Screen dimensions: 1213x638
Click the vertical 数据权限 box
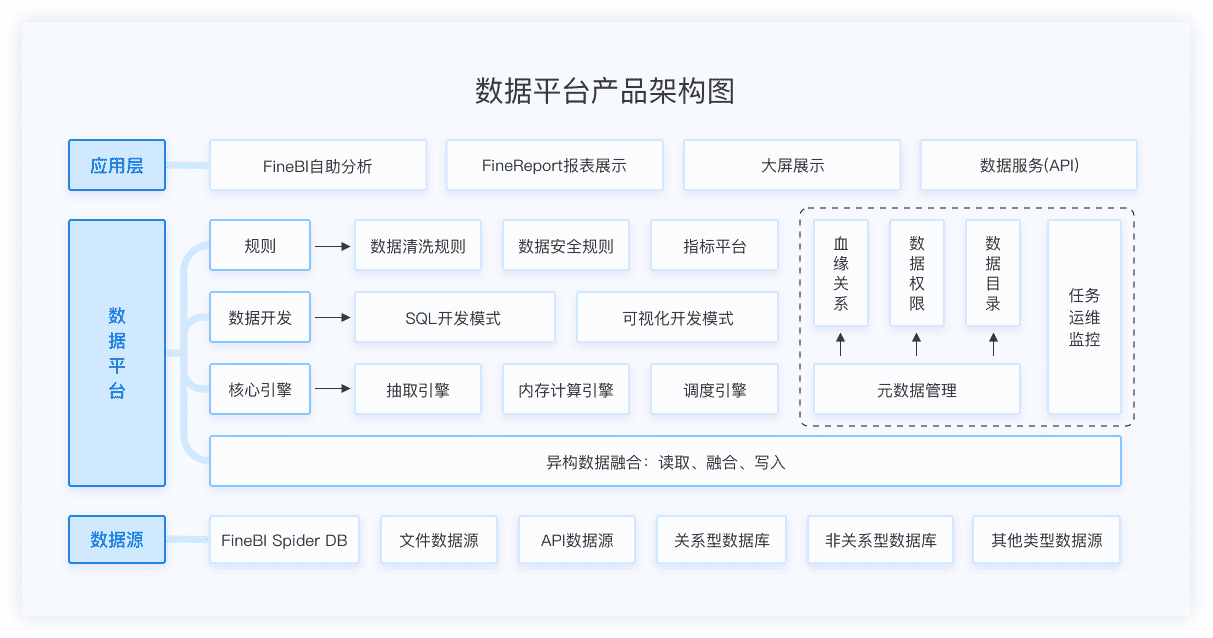917,273
